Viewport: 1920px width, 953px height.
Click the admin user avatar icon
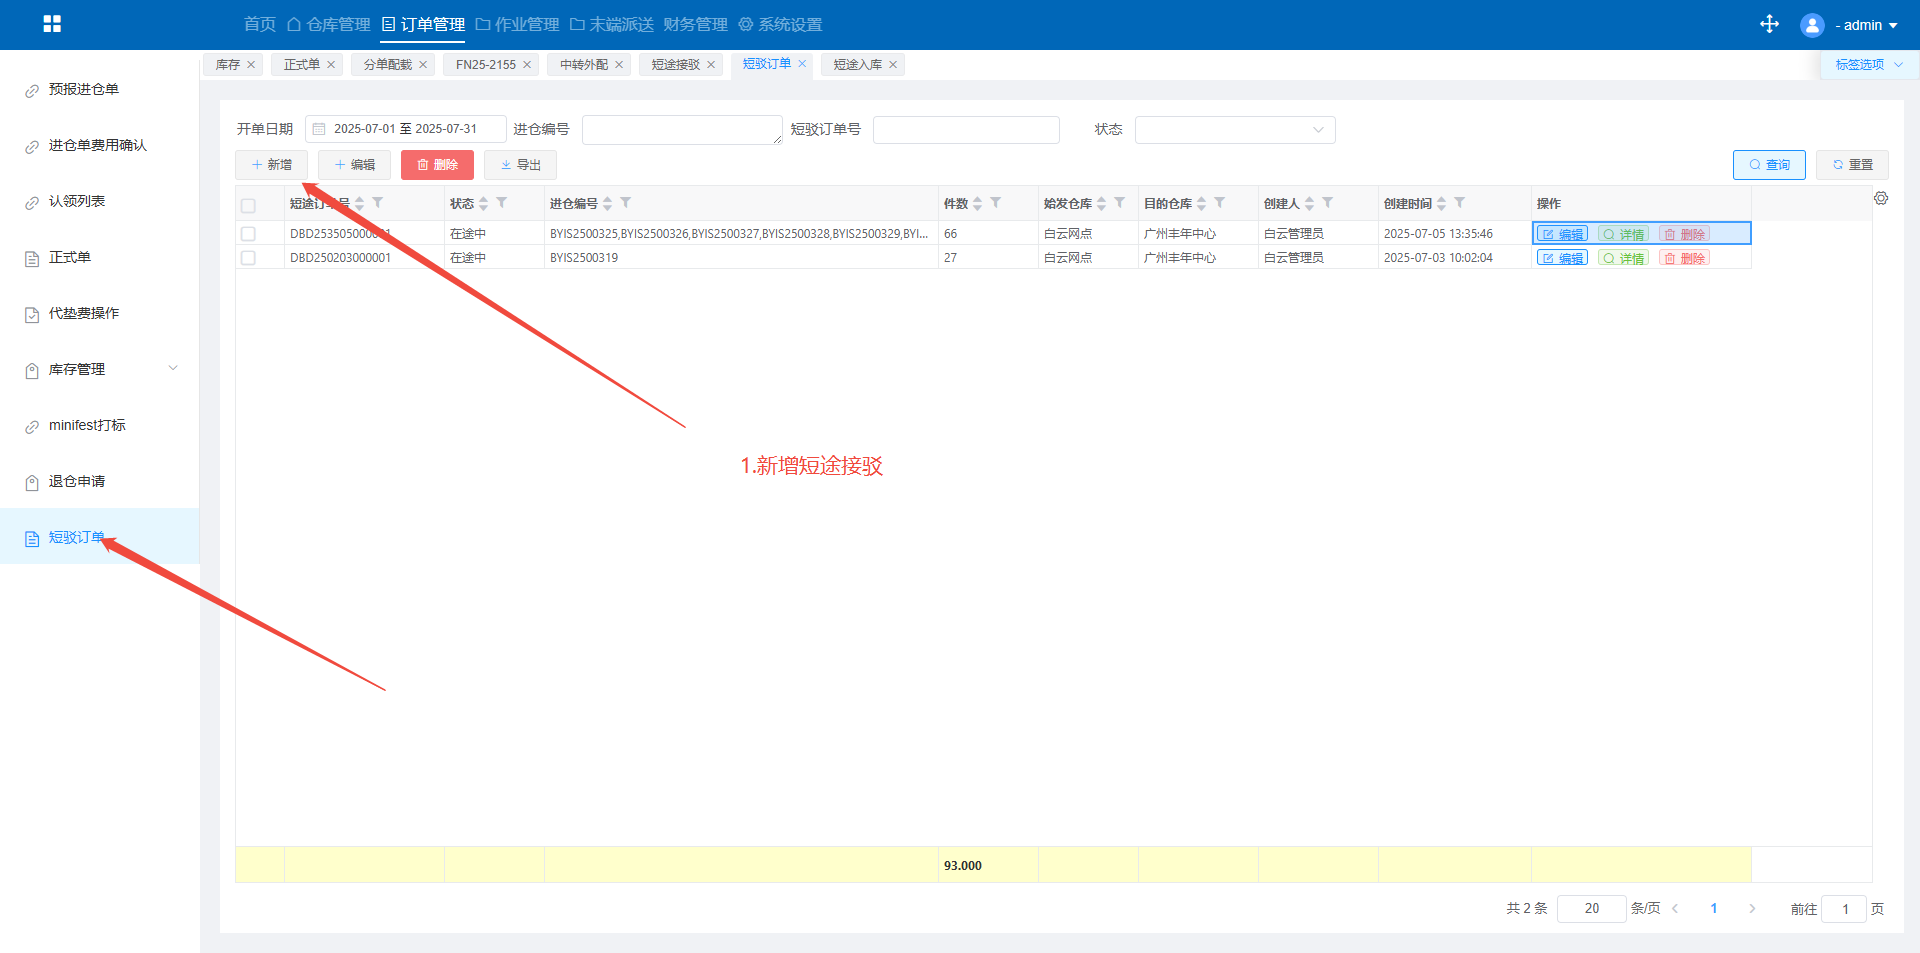[x=1811, y=25]
